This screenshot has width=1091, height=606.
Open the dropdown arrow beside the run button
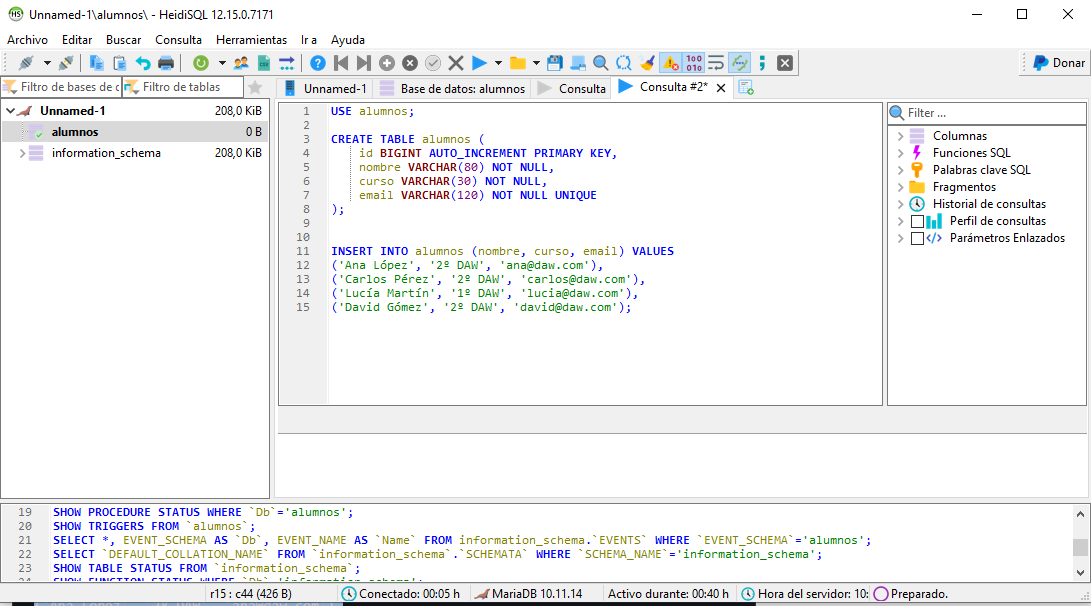pyautogui.click(x=497, y=63)
